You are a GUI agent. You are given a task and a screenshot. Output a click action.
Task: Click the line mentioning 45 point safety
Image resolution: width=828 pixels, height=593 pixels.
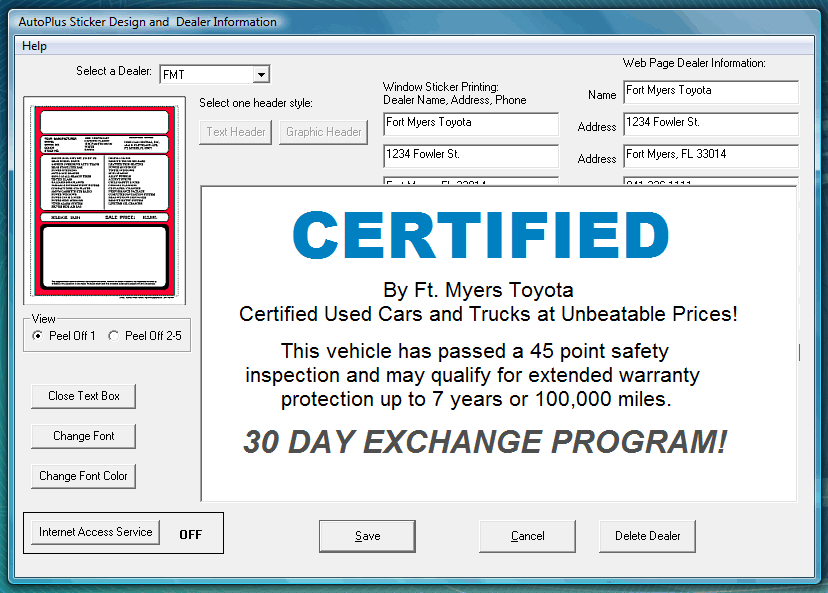pos(474,351)
